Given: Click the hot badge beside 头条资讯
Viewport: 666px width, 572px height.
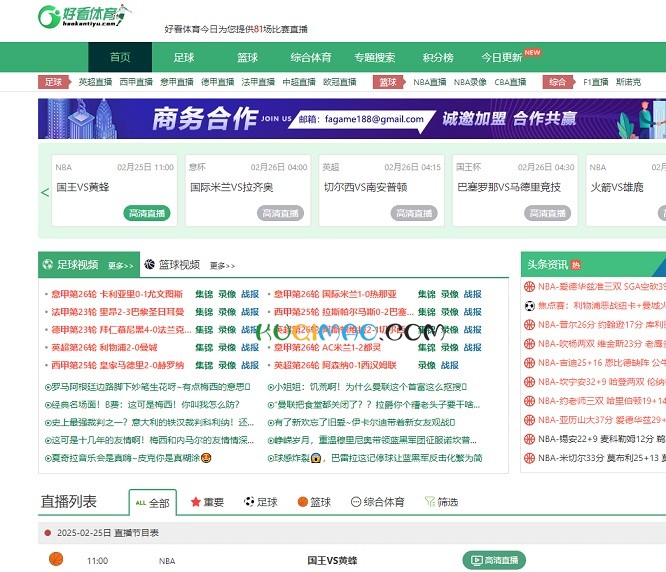Looking at the screenshot, I should click(x=576, y=265).
